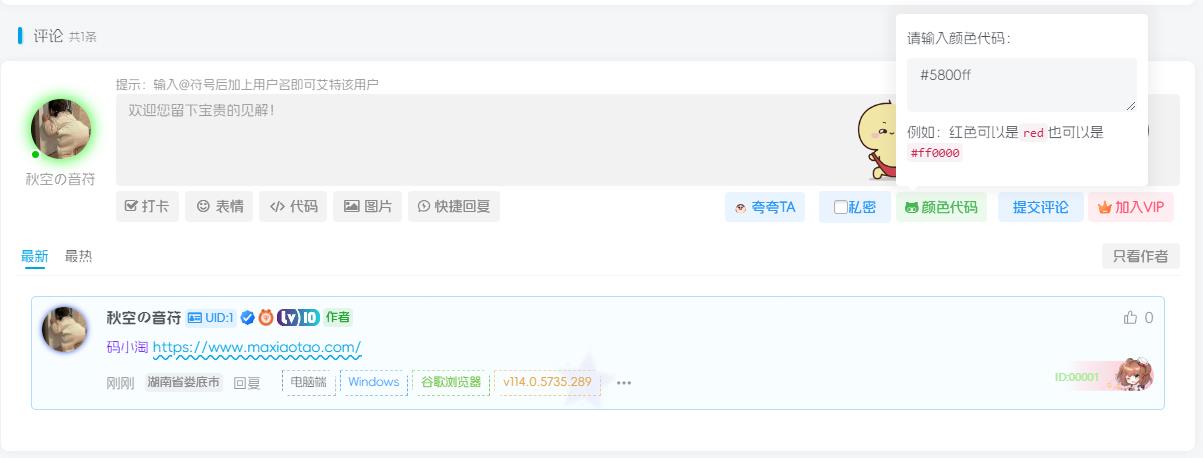Click the 加入VIP crown button
Screen dimensions: 1203x458
coord(1130,208)
